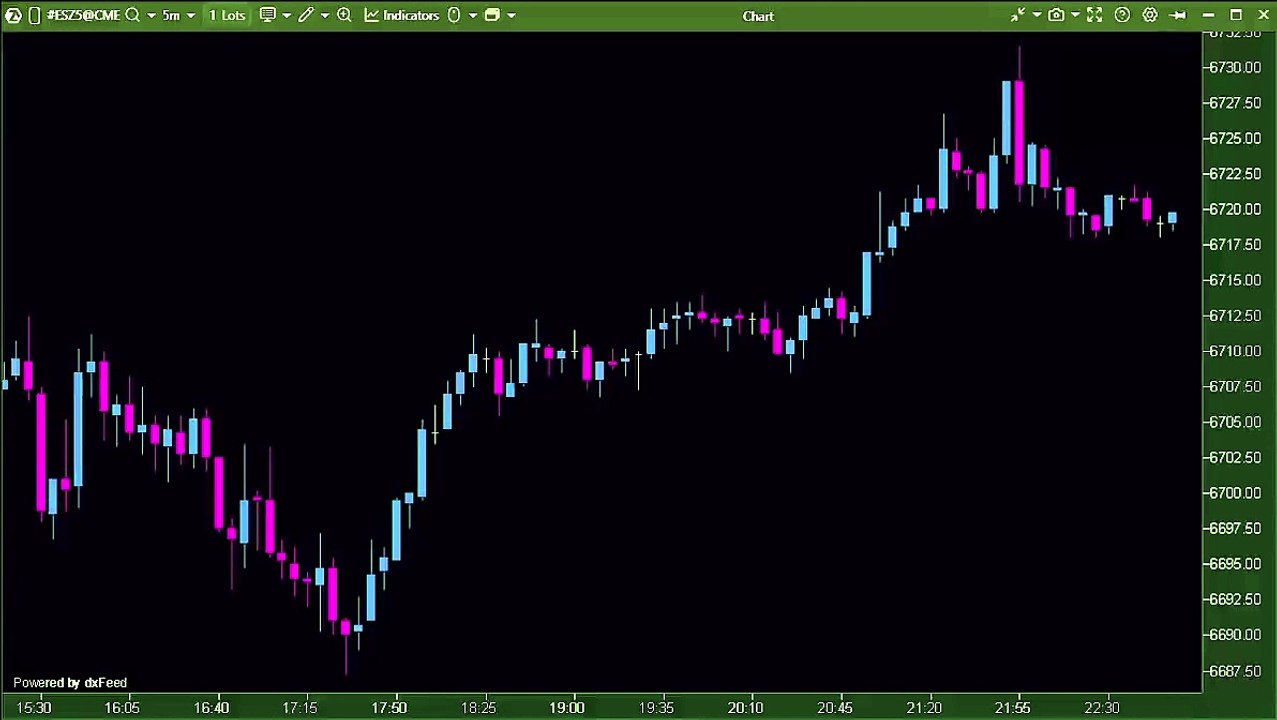1277x720 pixels.
Task: Click the 20:45 time axis label
Action: click(835, 708)
